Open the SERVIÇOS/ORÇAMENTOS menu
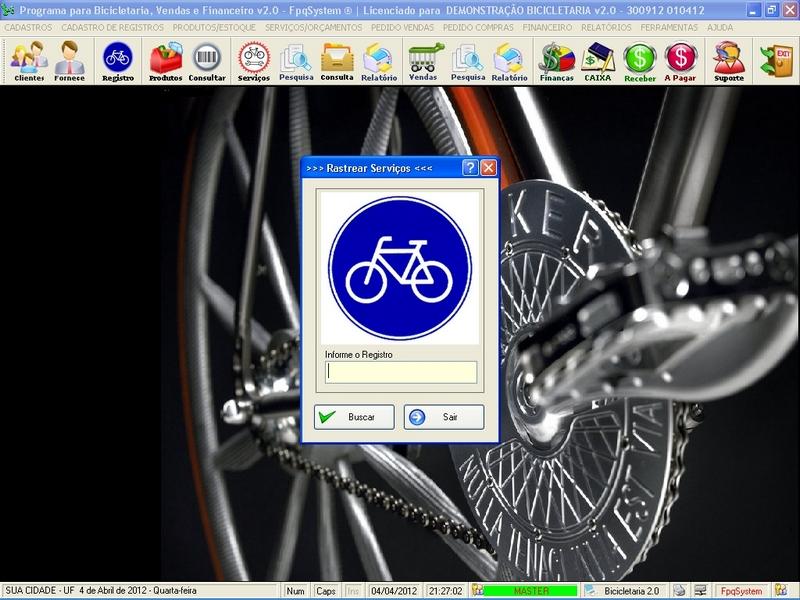Image resolution: width=800 pixels, height=600 pixels. coord(313,28)
